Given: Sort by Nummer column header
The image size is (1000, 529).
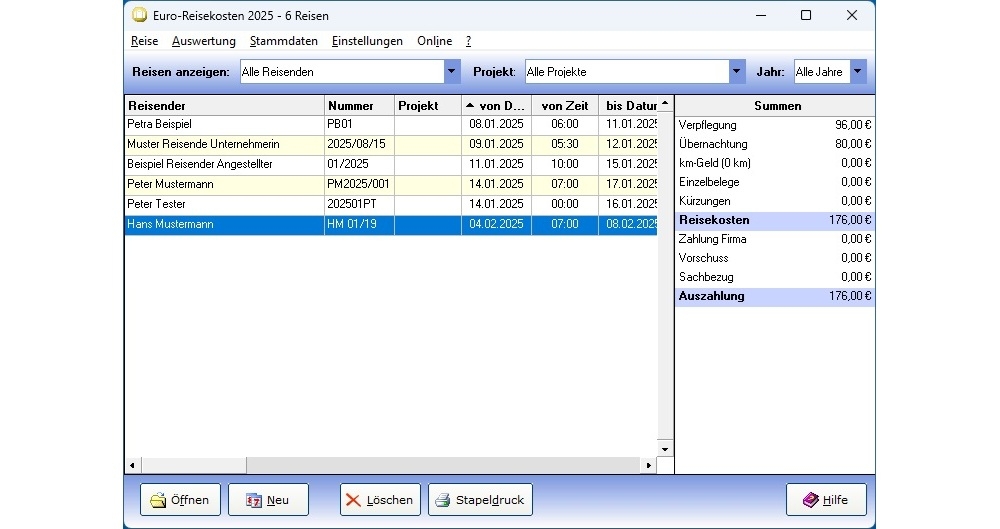Looking at the screenshot, I should tap(359, 106).
